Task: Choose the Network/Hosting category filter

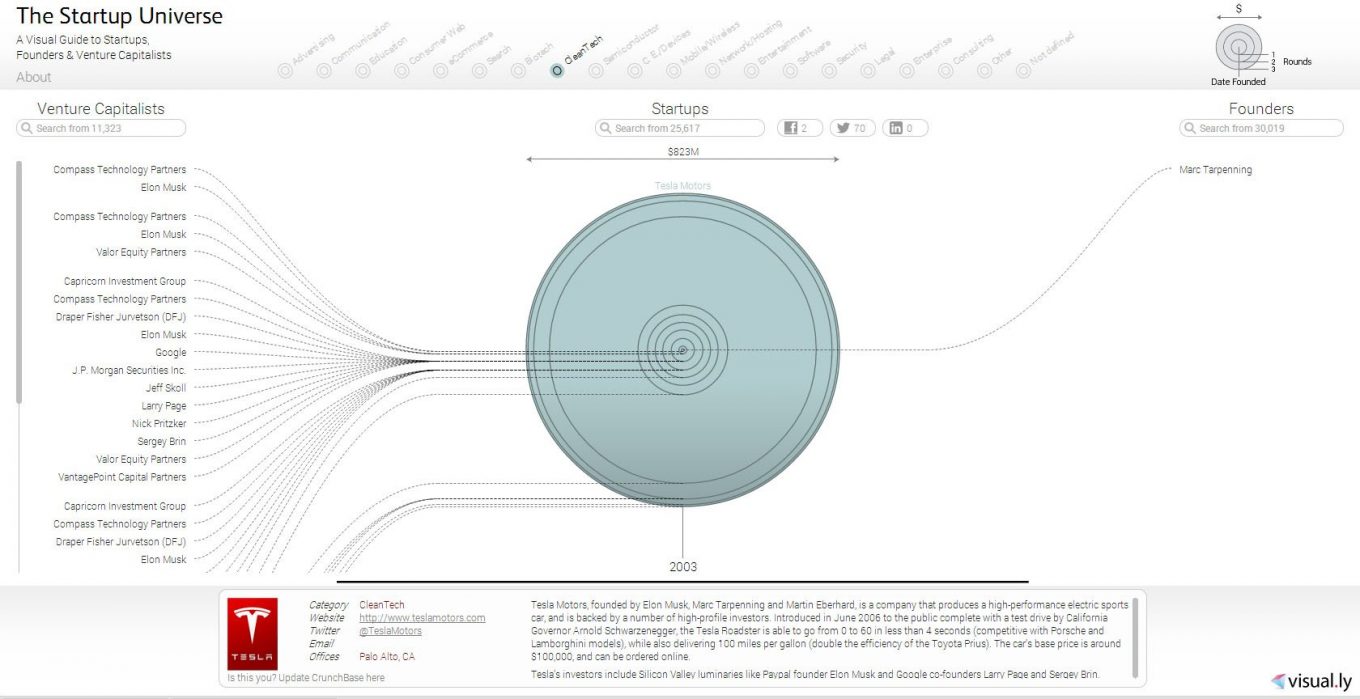Action: (712, 71)
